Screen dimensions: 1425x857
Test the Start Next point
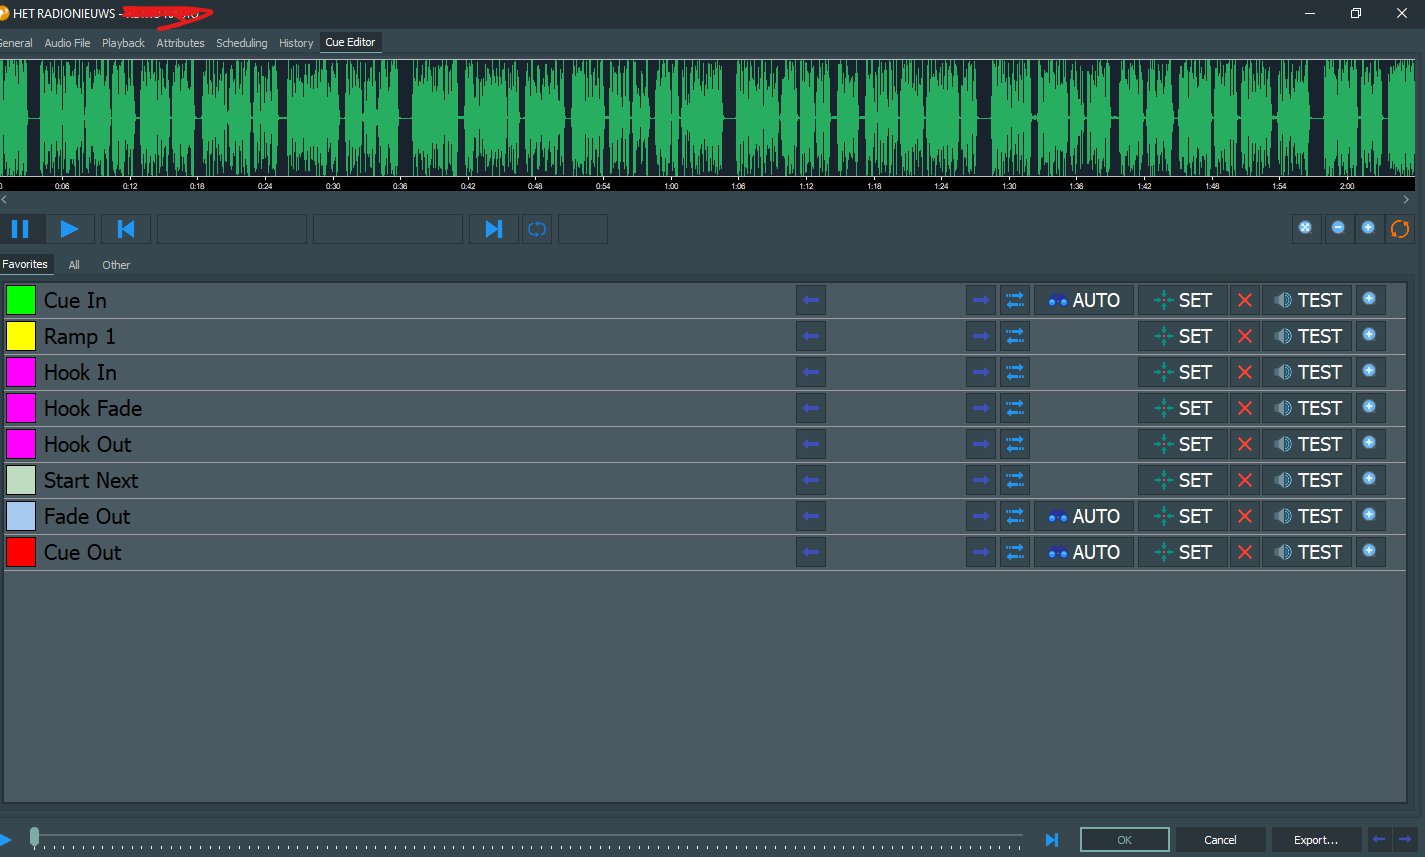point(1307,480)
